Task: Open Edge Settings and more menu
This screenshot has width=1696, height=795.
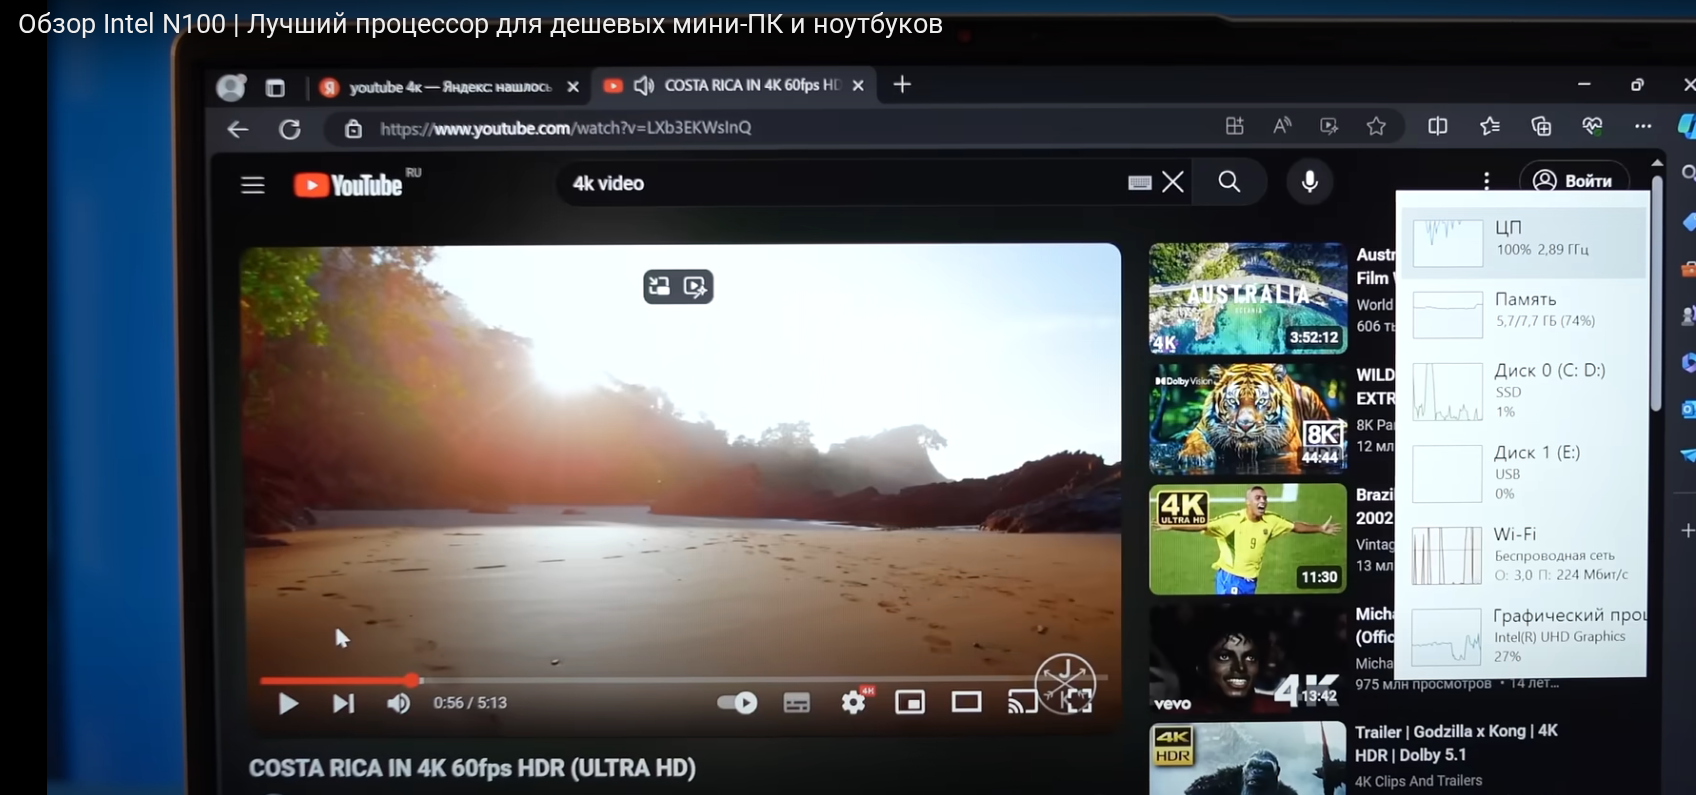Action: [1643, 126]
